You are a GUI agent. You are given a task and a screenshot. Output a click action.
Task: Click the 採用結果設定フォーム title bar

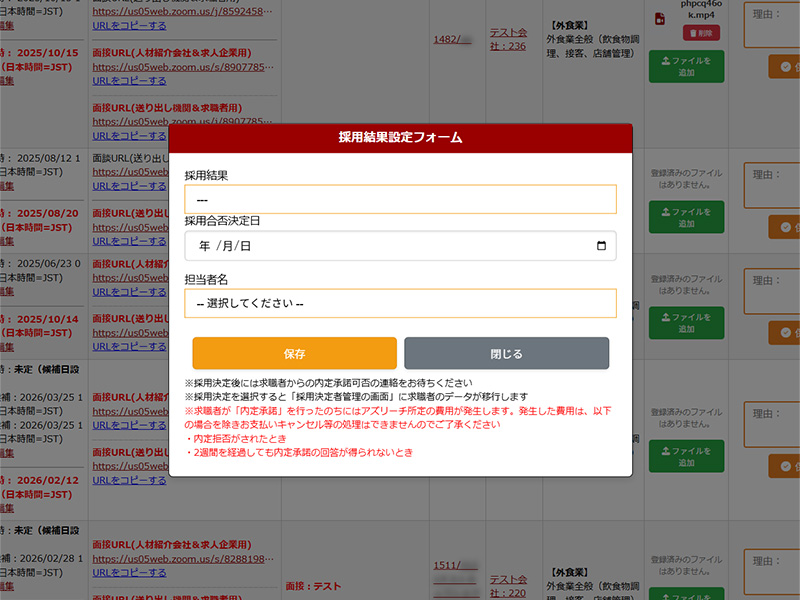coord(401,138)
